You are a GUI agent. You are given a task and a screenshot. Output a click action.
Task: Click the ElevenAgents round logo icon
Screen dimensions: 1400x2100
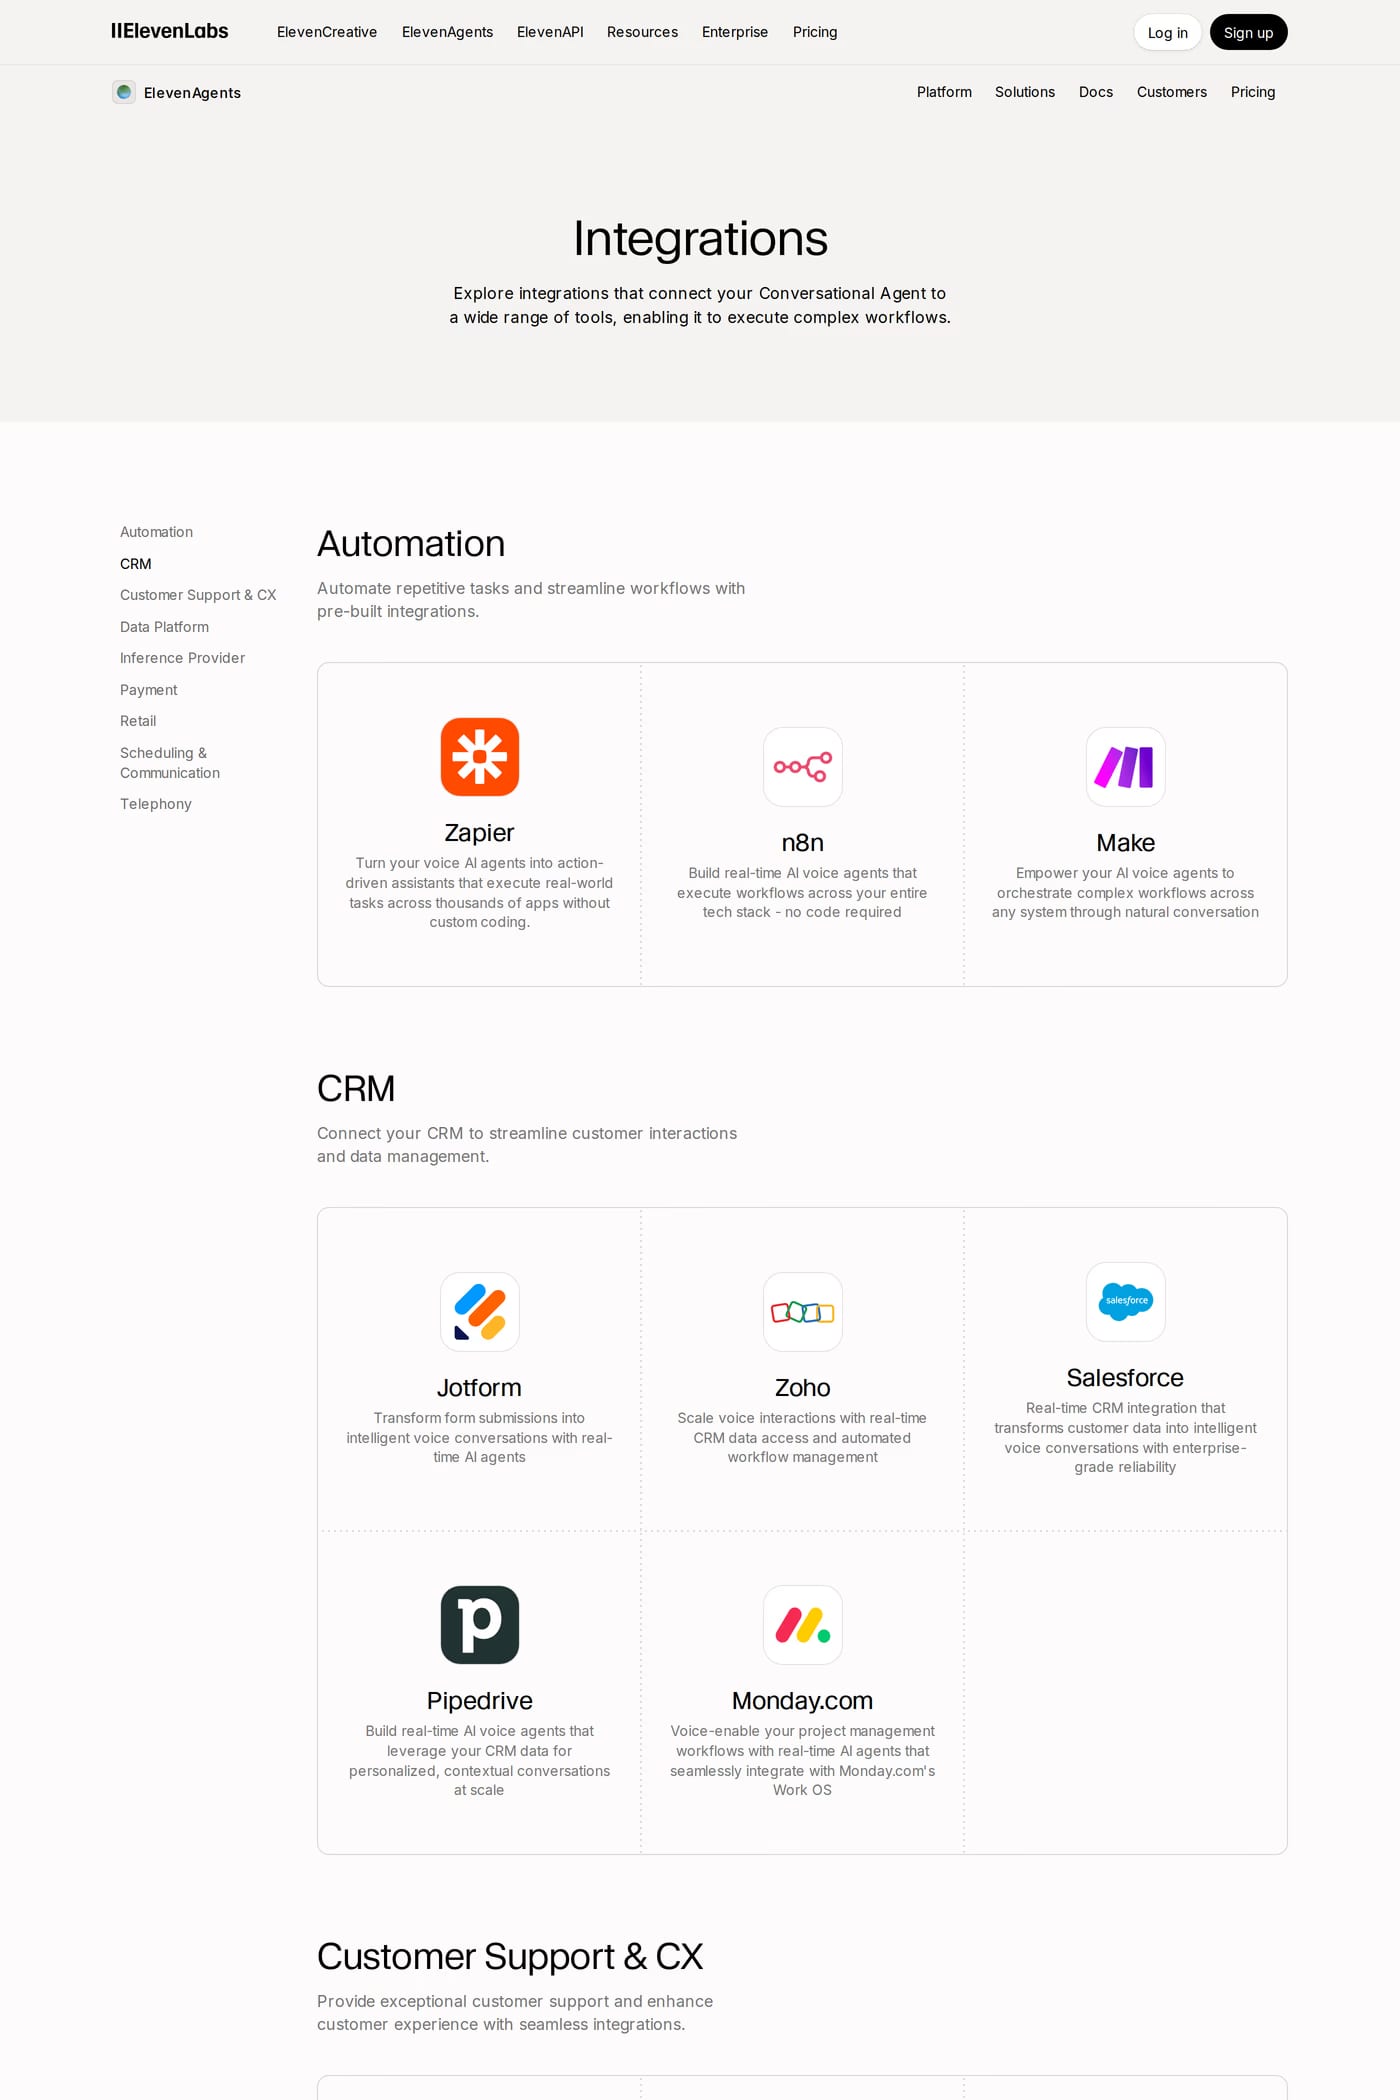tap(124, 92)
